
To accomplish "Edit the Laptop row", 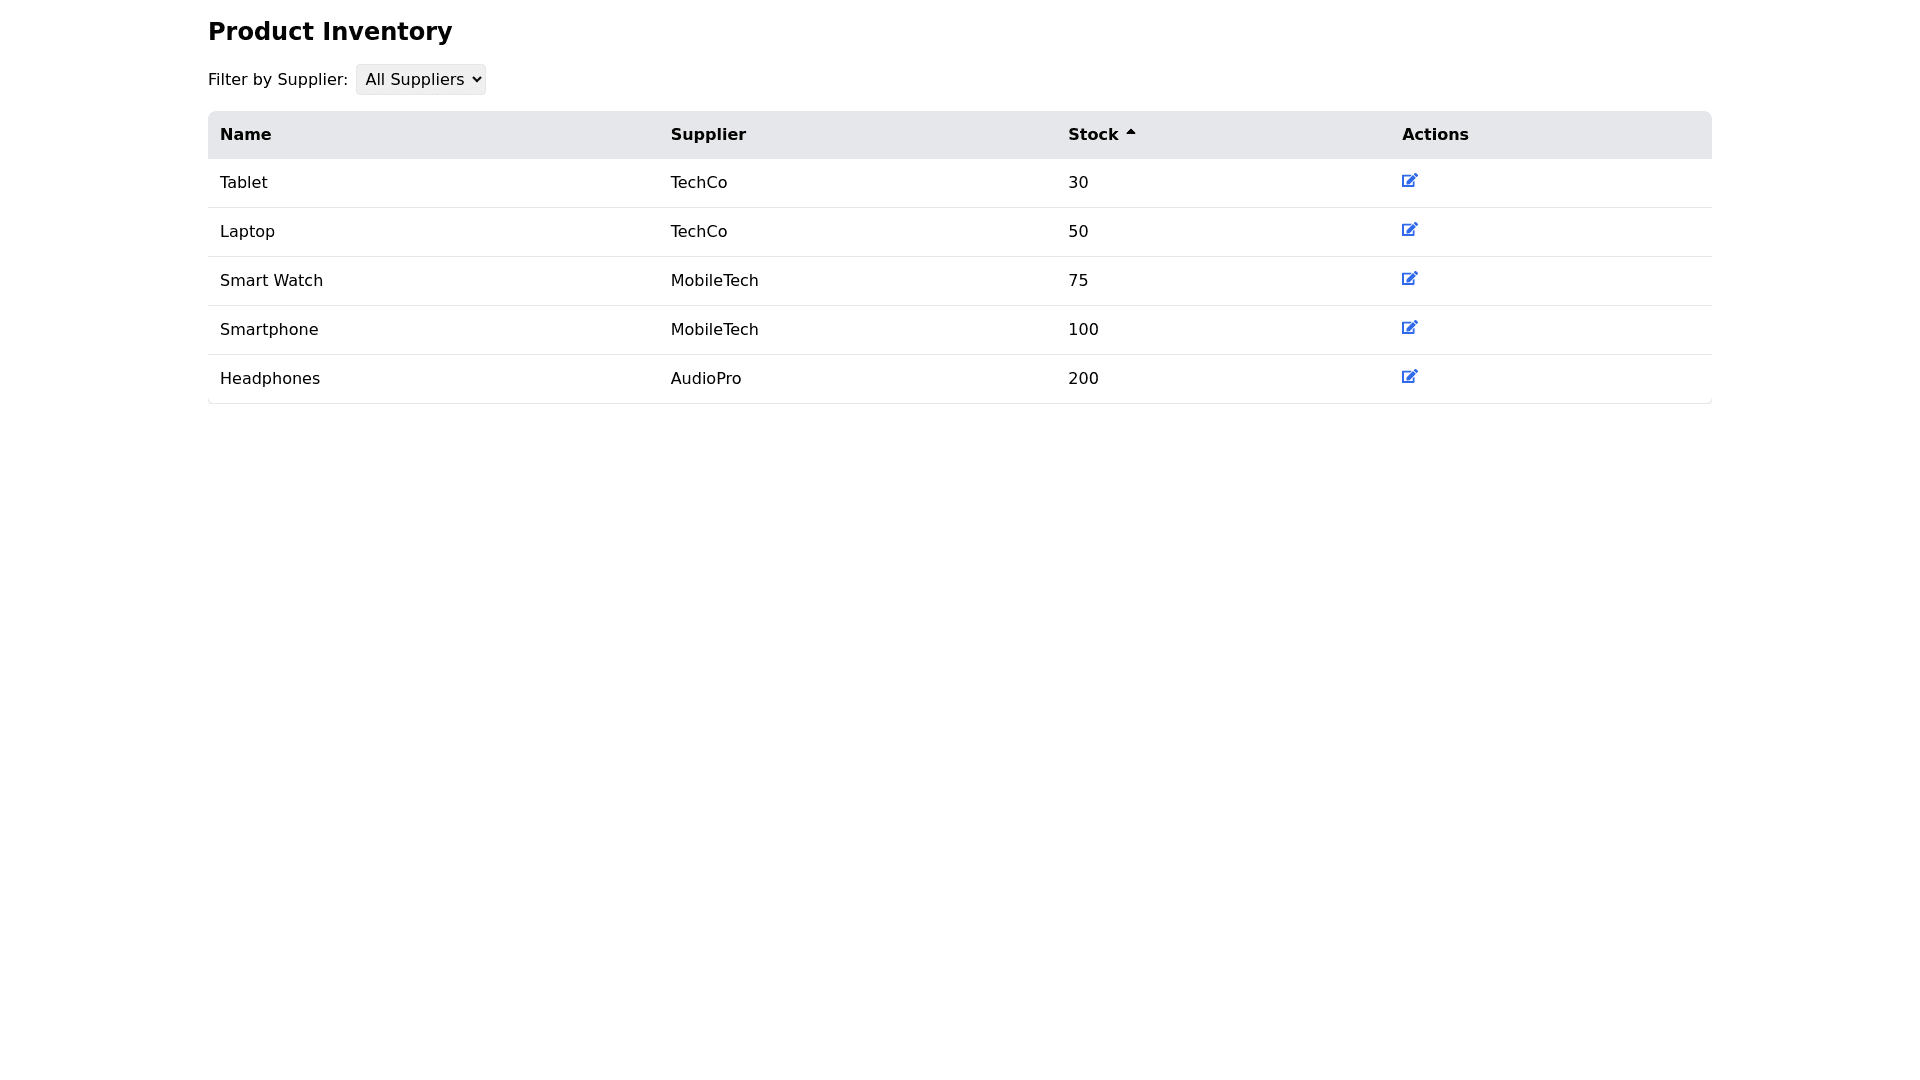I will tap(1409, 230).
